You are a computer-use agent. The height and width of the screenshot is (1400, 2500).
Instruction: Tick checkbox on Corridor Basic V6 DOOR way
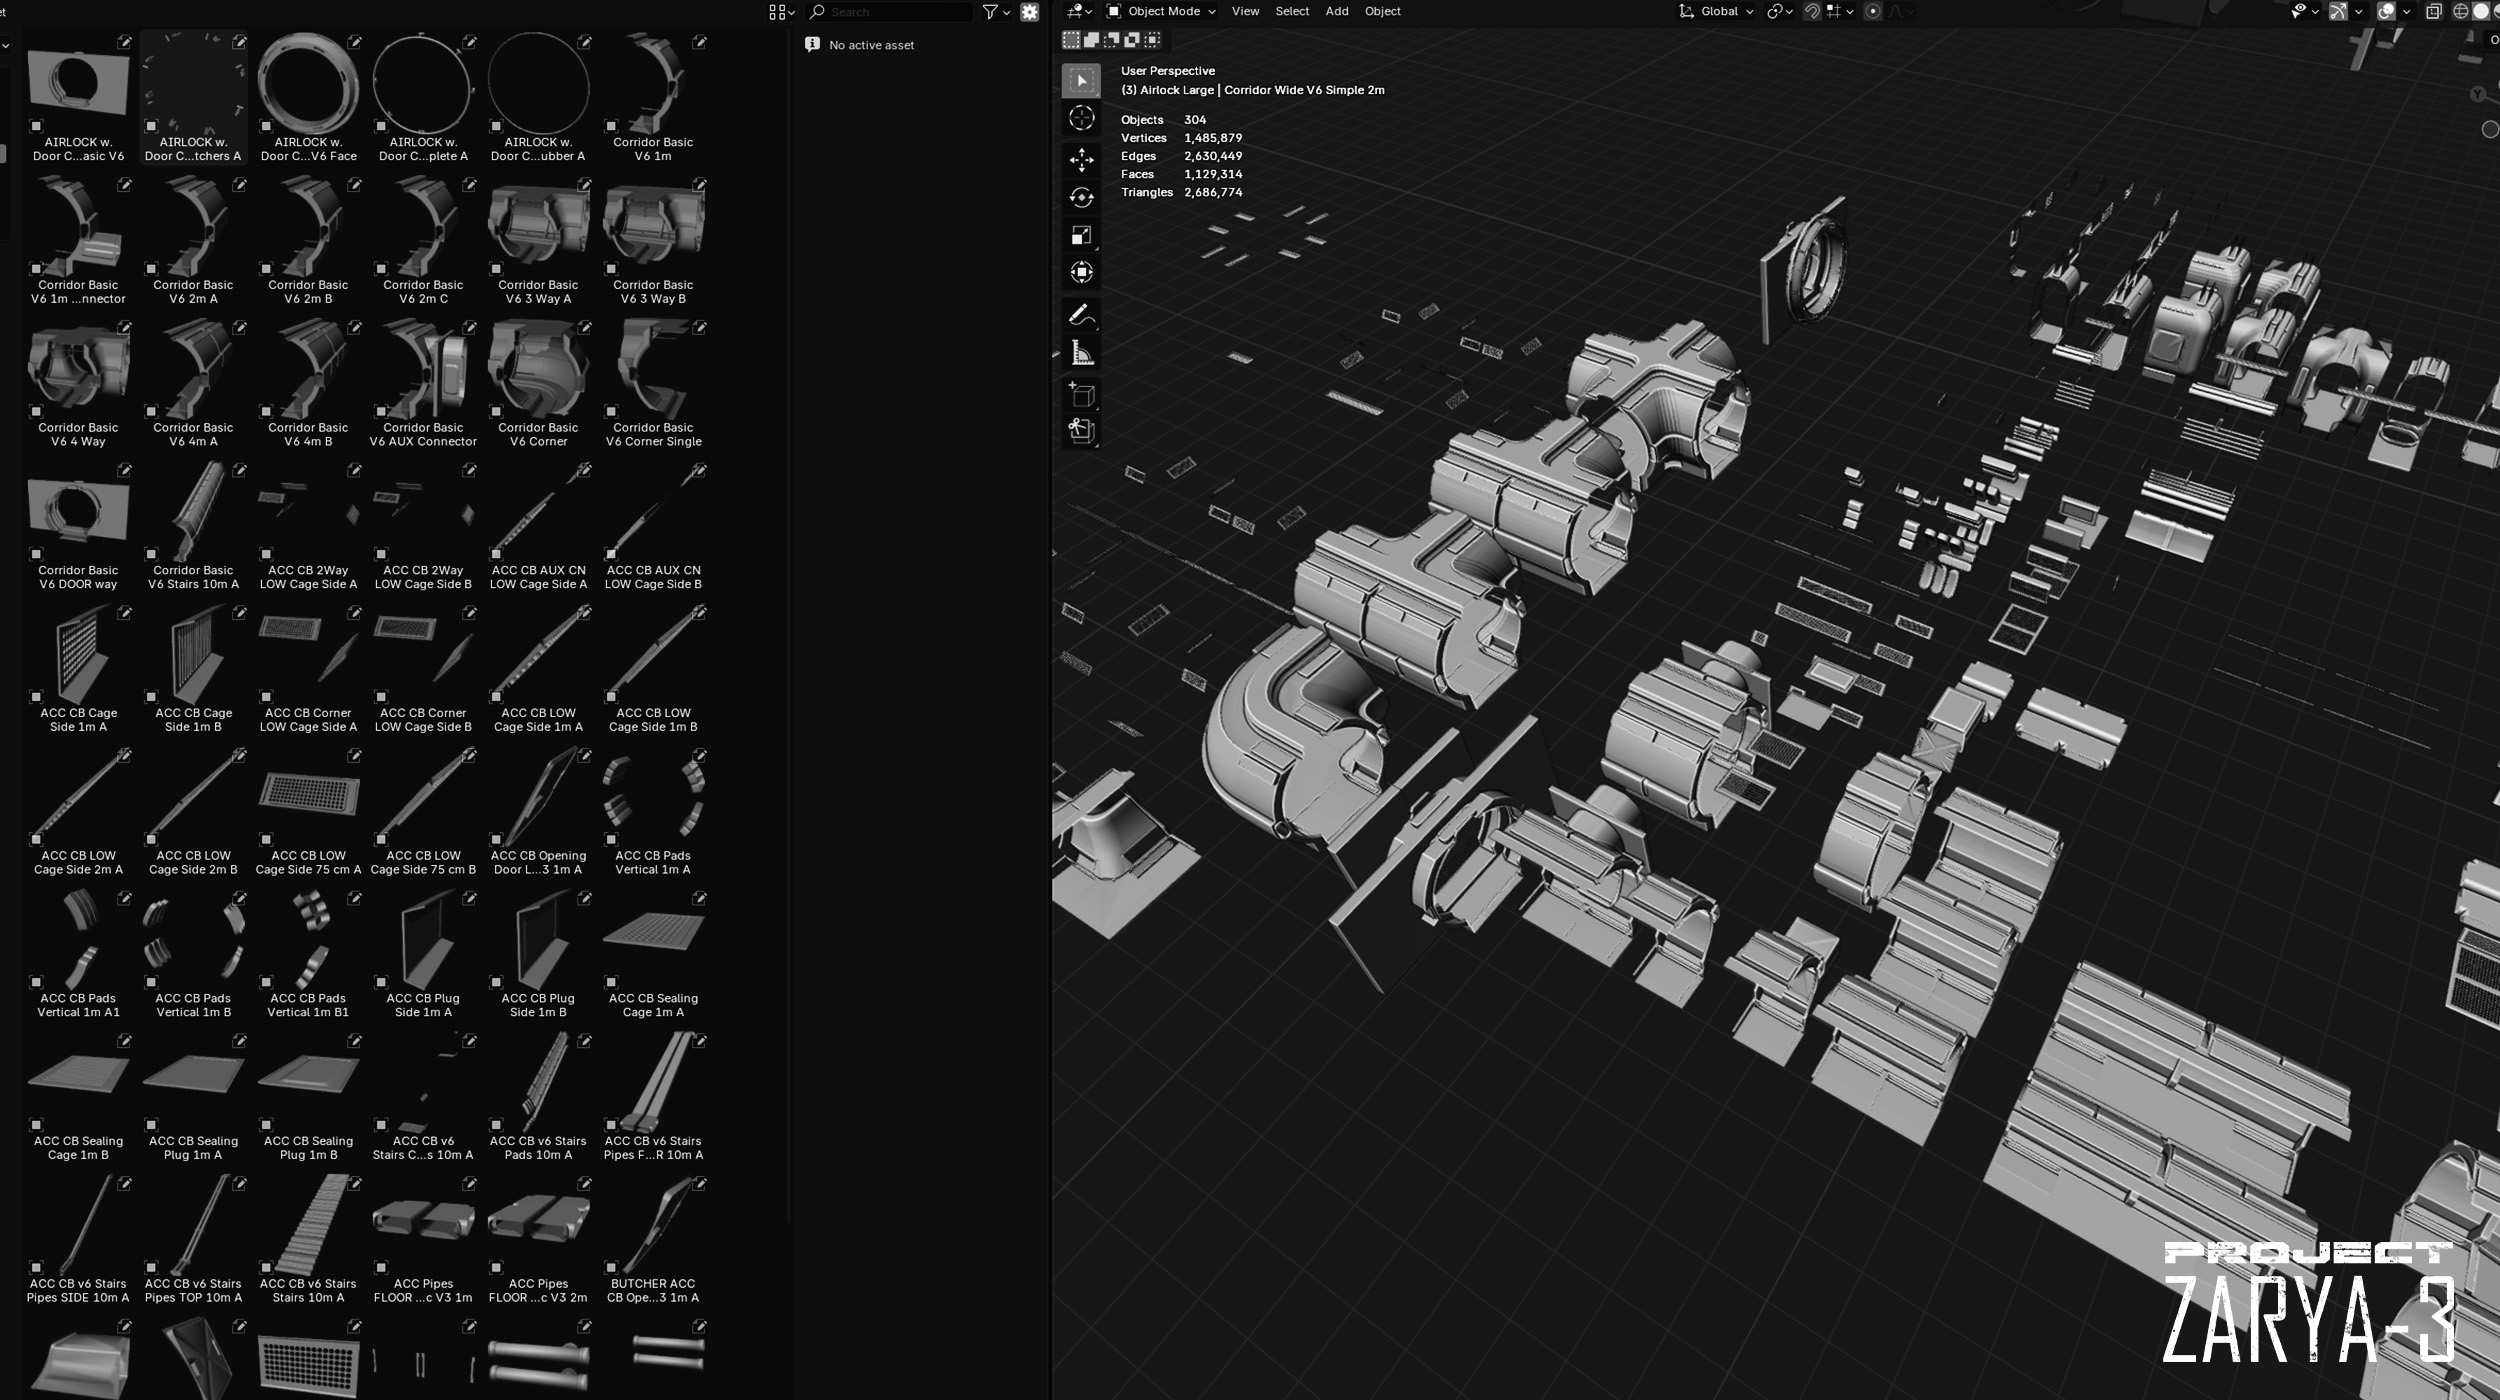36,554
